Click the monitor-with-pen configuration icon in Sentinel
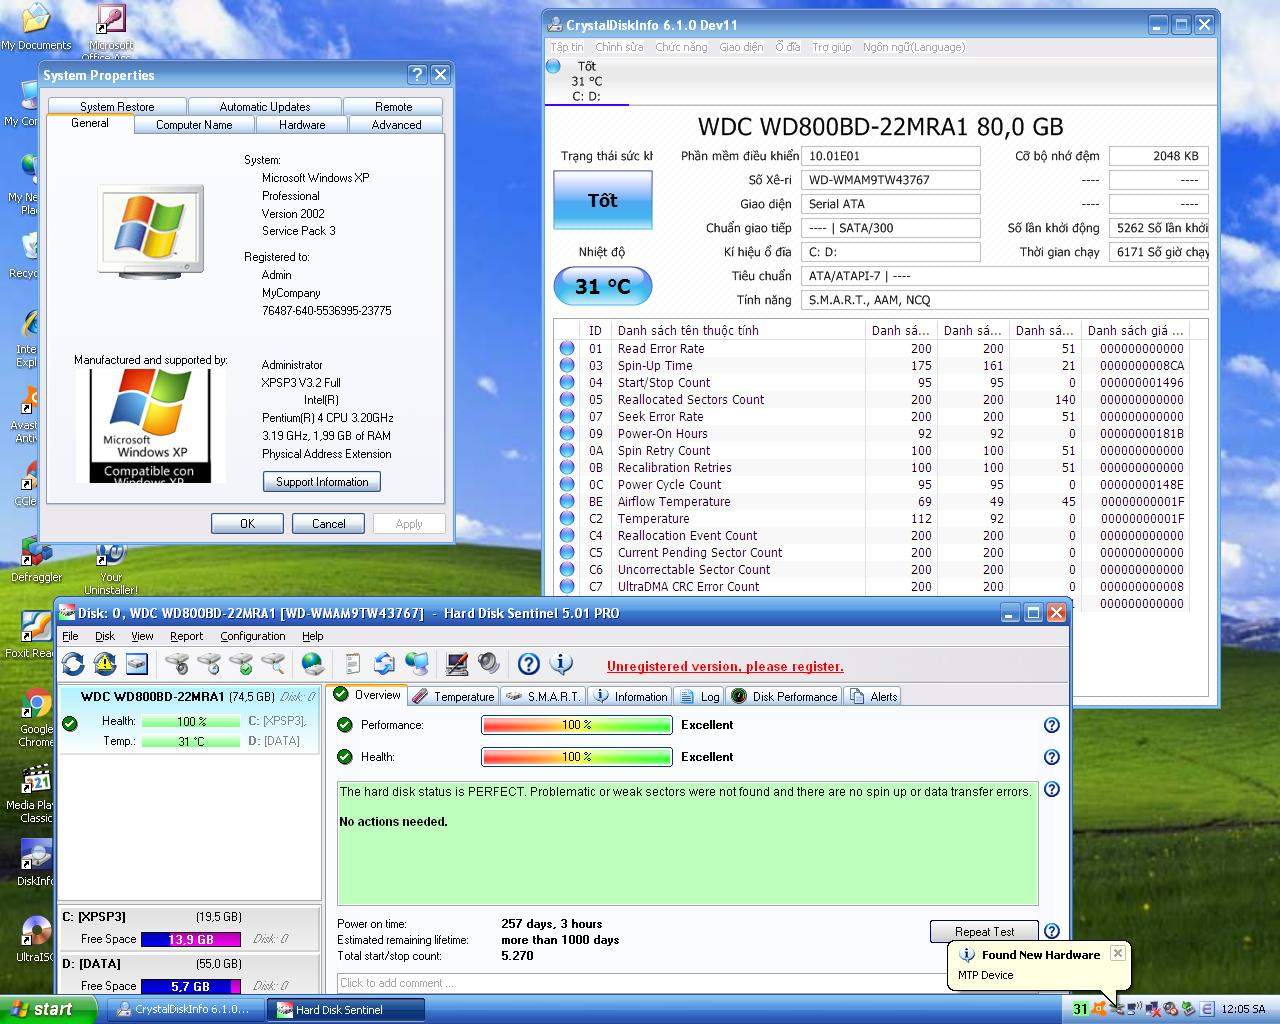This screenshot has width=1280, height=1024. tap(457, 664)
